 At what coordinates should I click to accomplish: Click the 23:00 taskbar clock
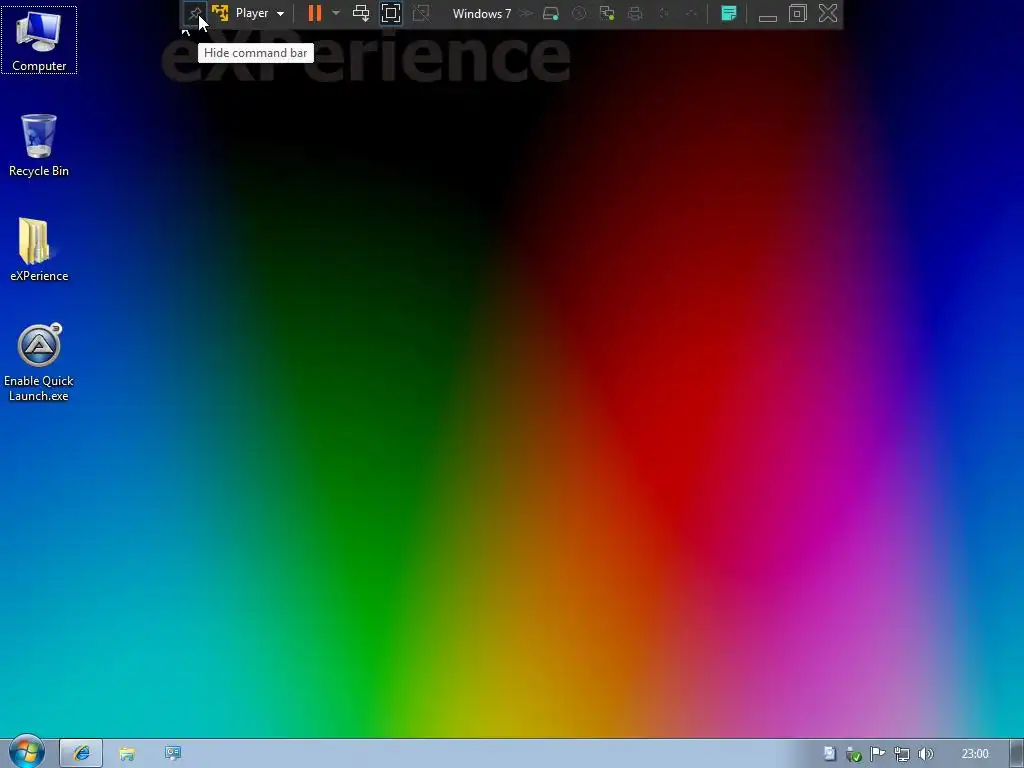point(975,754)
